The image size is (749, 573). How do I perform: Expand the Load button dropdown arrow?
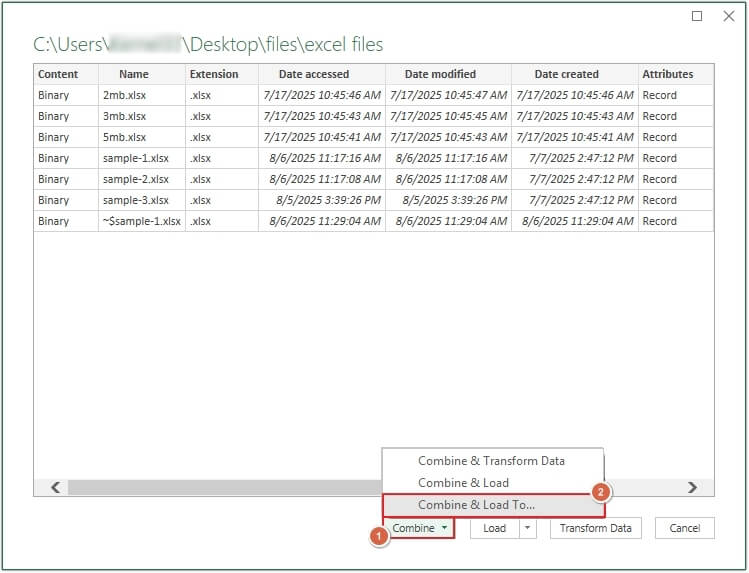click(528, 528)
